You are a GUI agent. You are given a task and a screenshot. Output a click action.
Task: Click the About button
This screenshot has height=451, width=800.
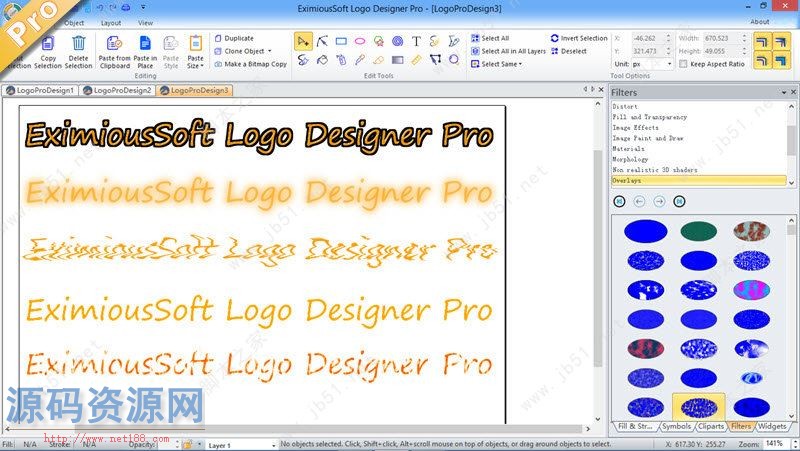[x=760, y=22]
